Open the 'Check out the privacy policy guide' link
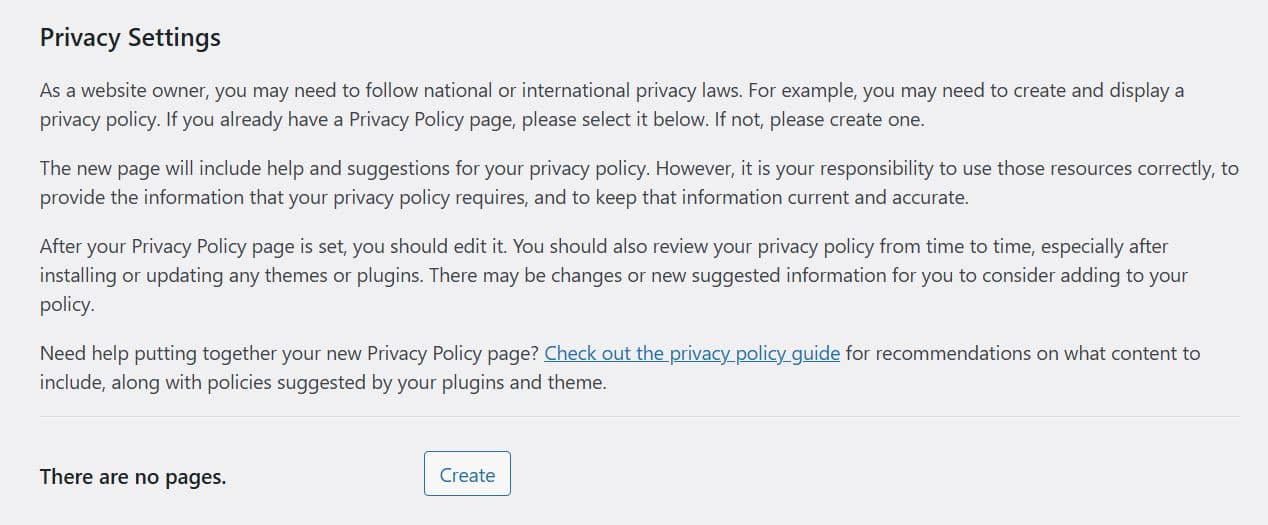This screenshot has width=1268, height=525. (692, 353)
